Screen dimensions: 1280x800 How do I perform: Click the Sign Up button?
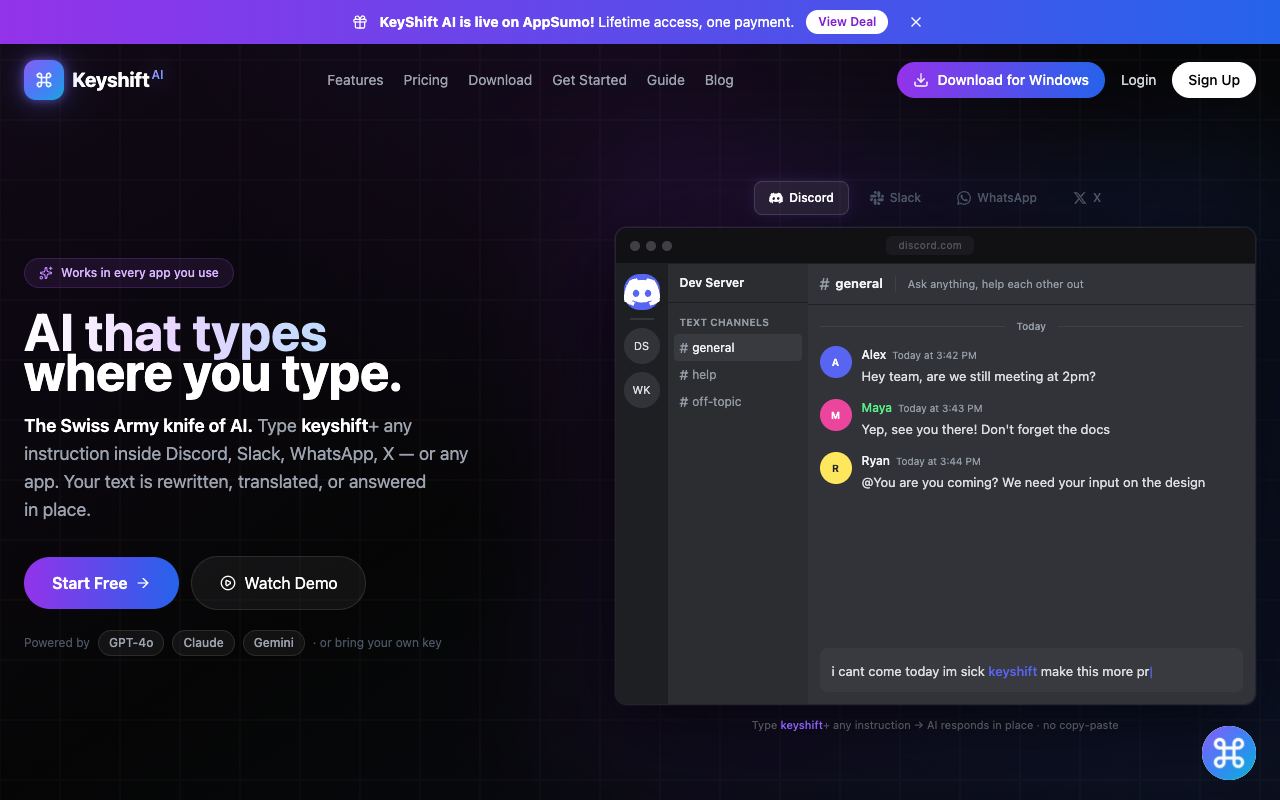1214,80
